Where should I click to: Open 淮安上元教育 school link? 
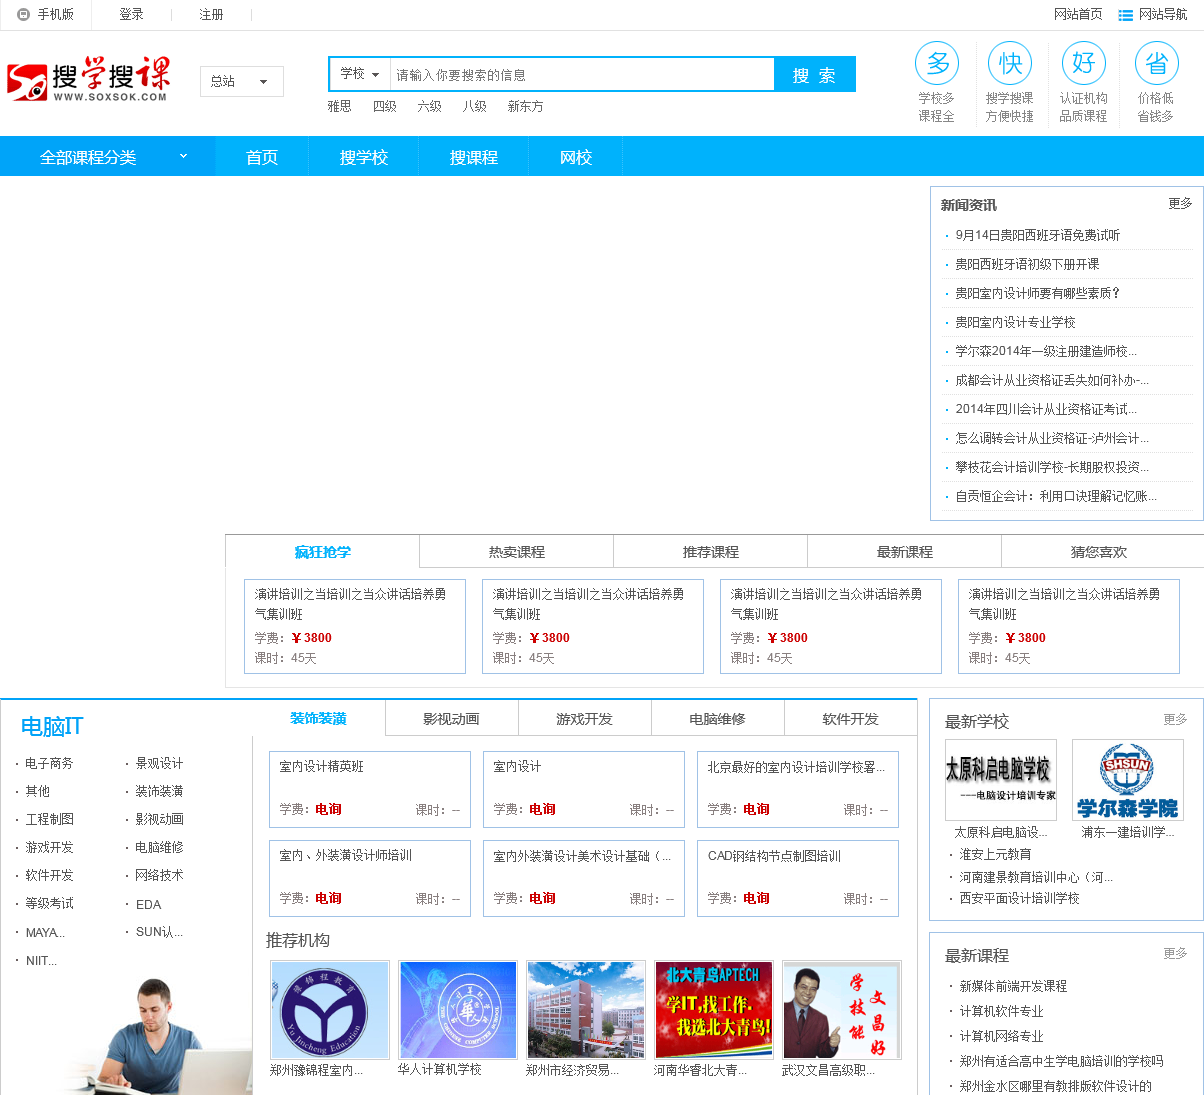(995, 854)
